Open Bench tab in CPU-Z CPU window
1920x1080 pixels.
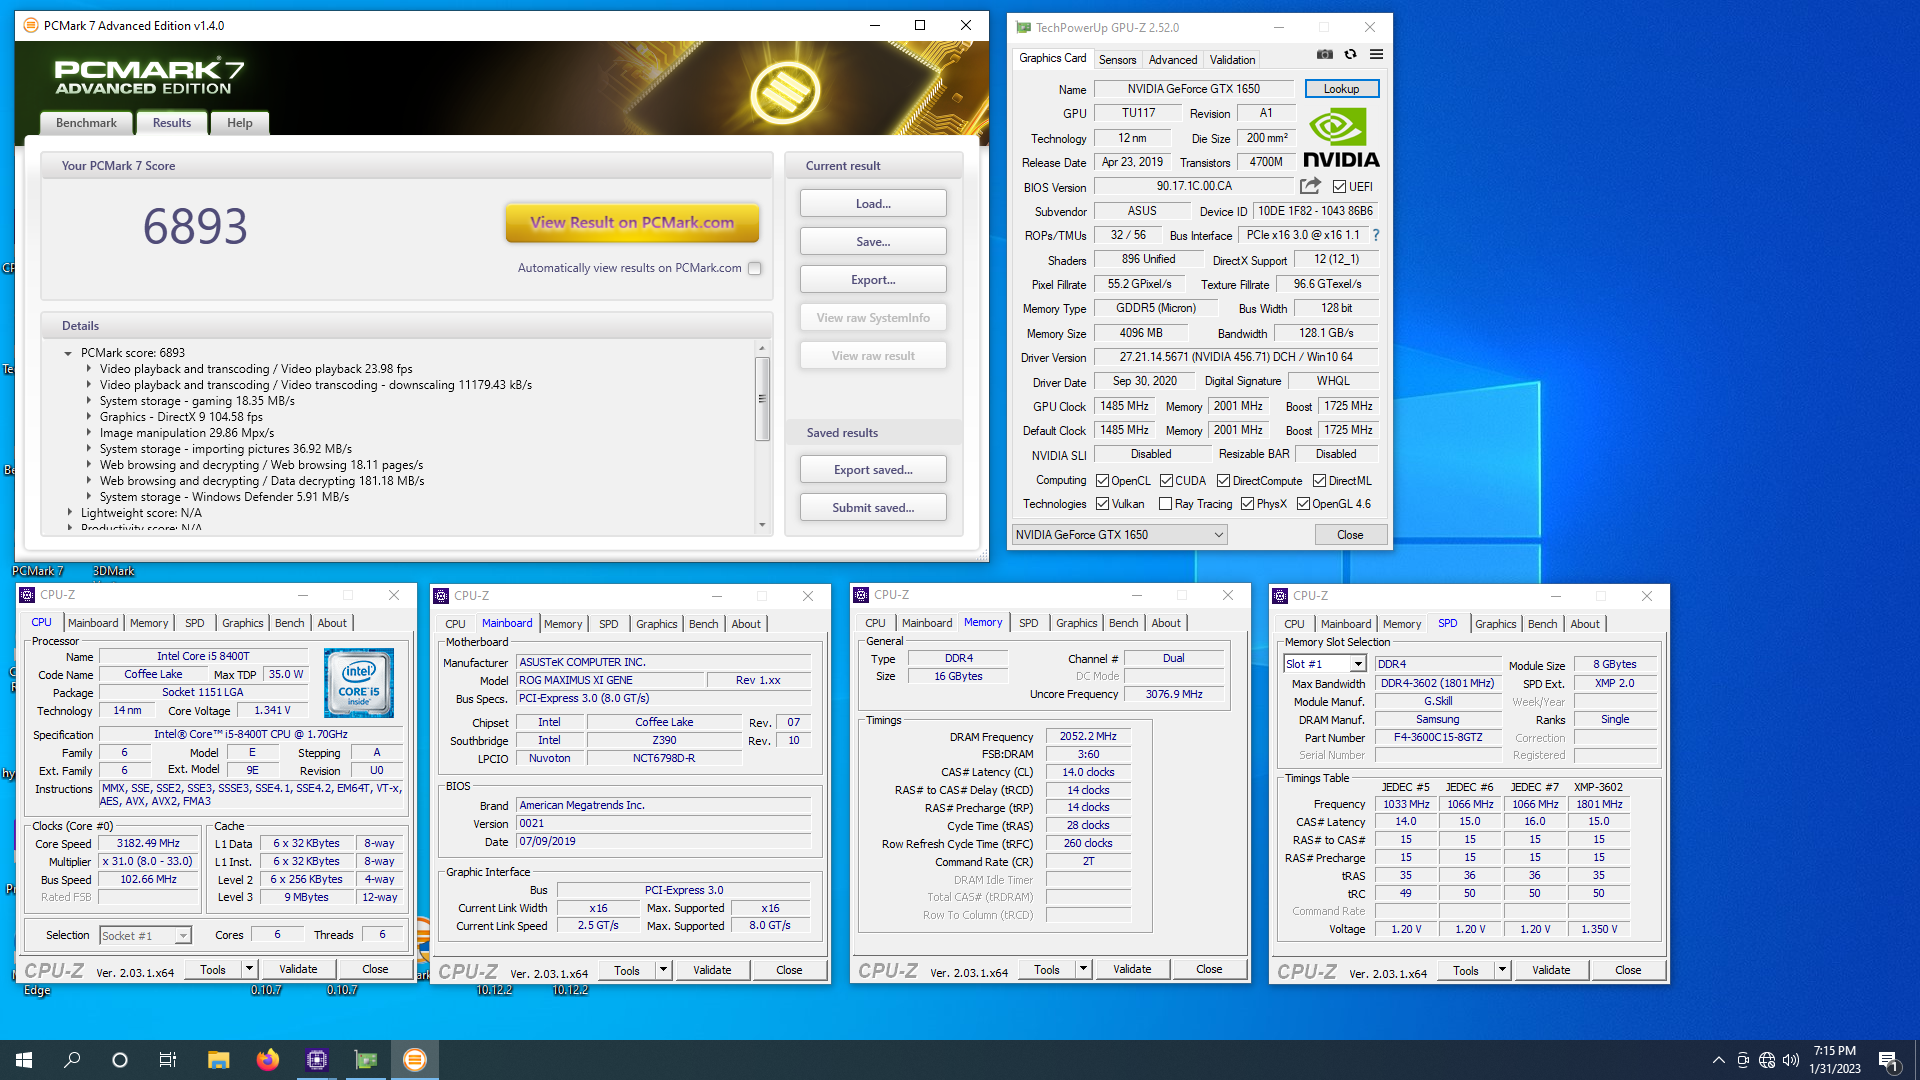tap(289, 623)
